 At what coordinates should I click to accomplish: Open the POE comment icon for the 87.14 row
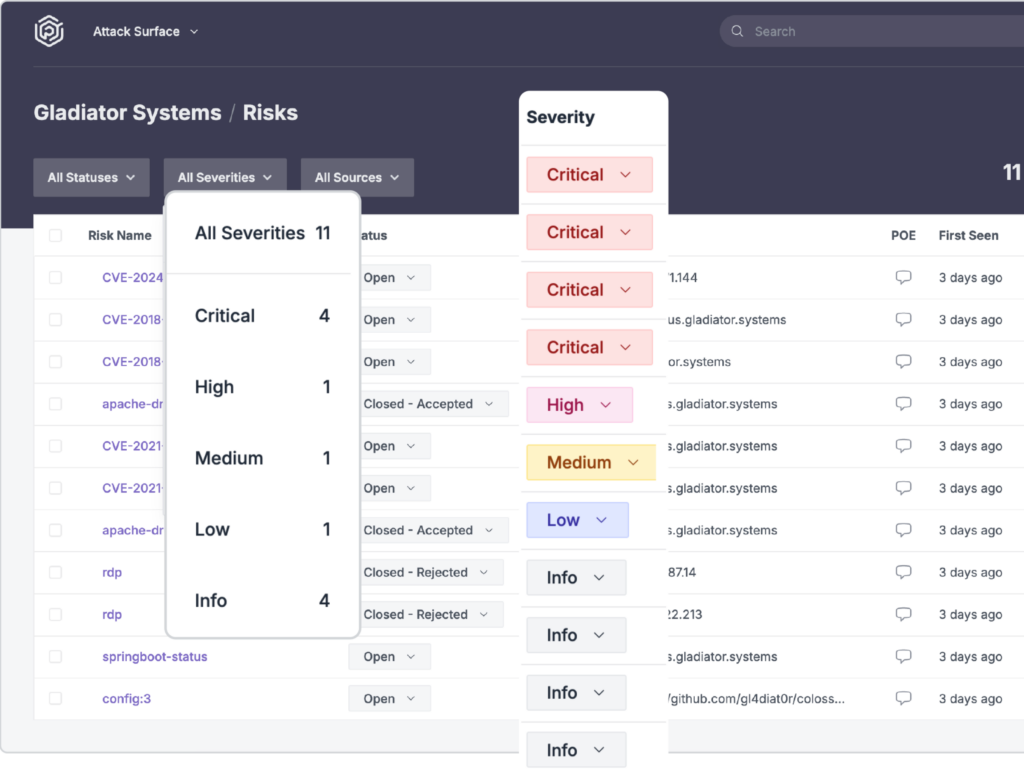pyautogui.click(x=903, y=572)
